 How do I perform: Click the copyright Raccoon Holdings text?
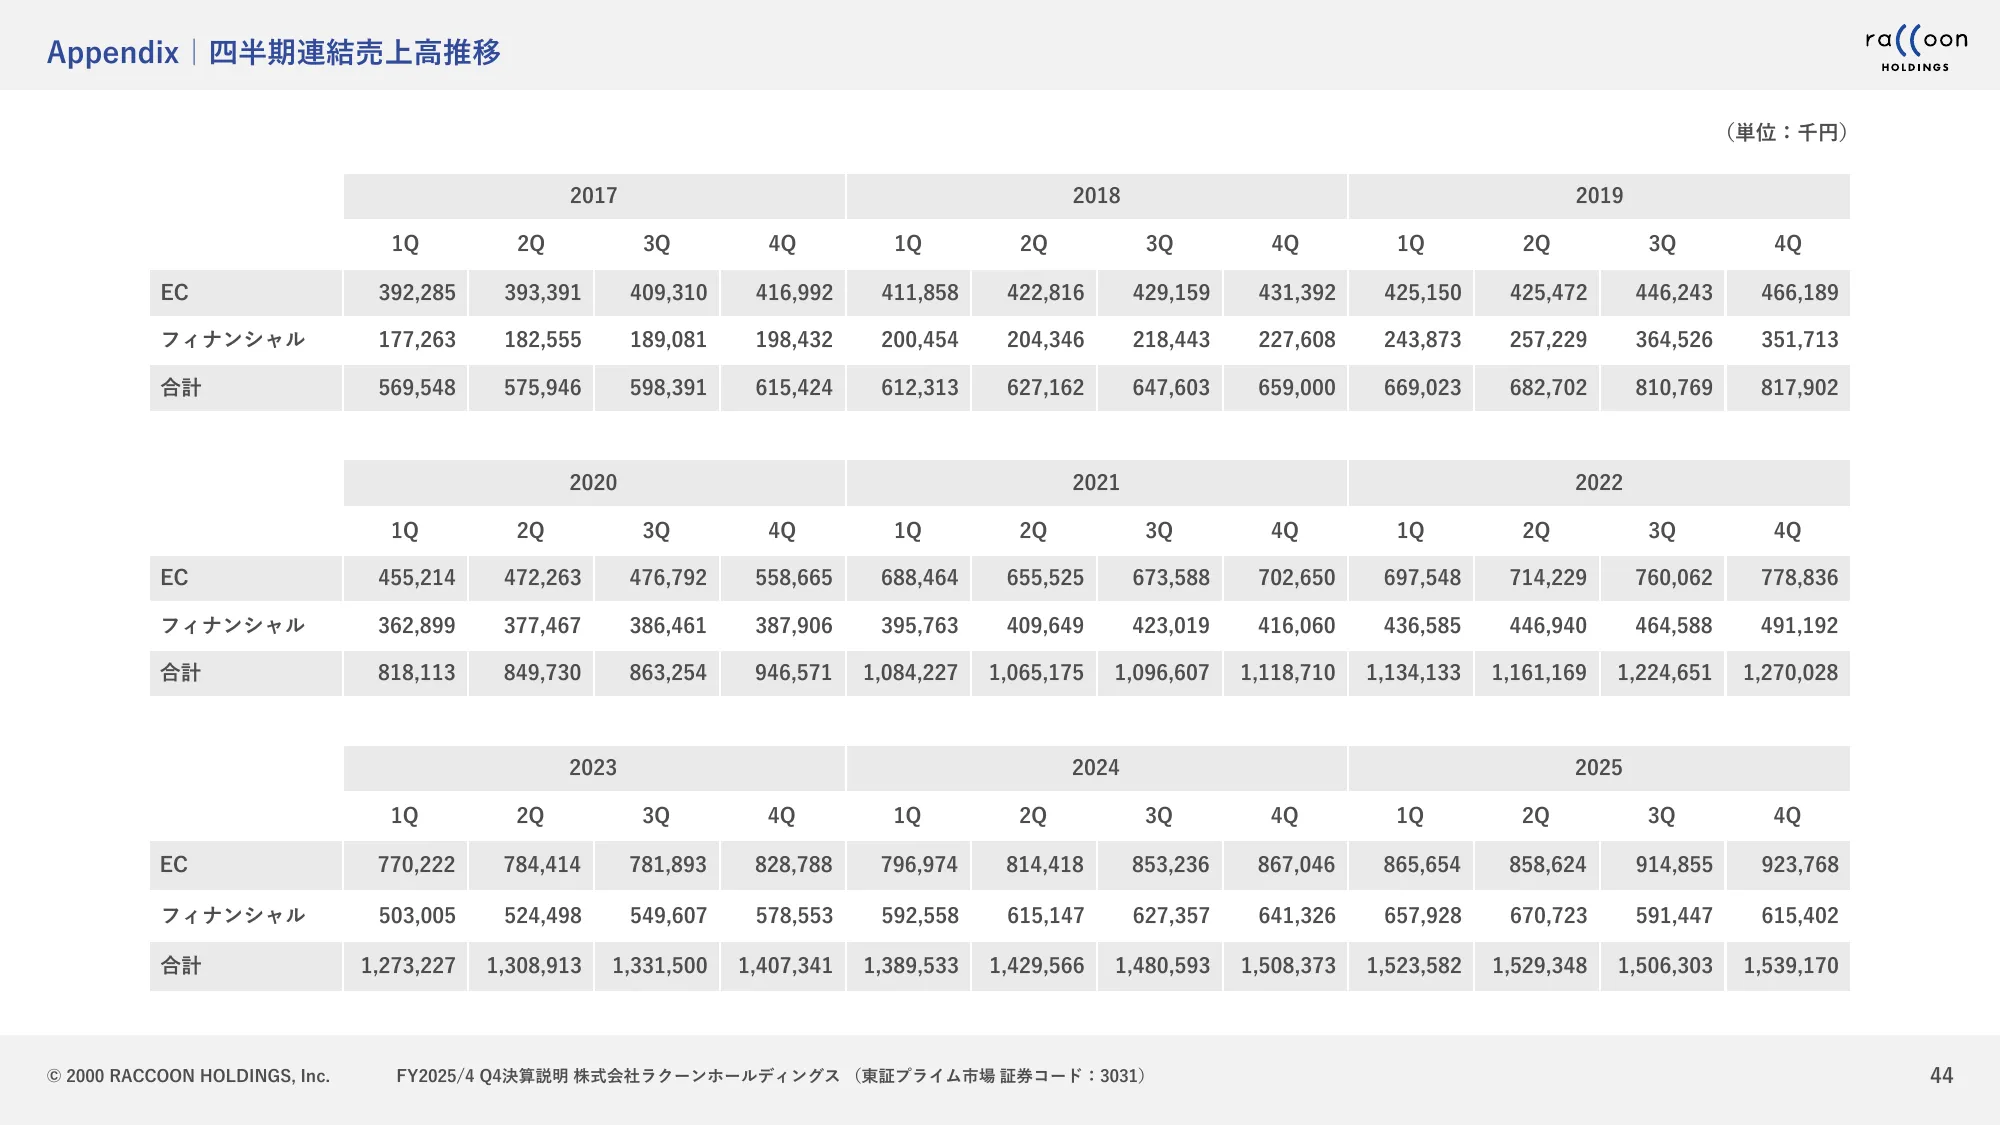point(188,1076)
